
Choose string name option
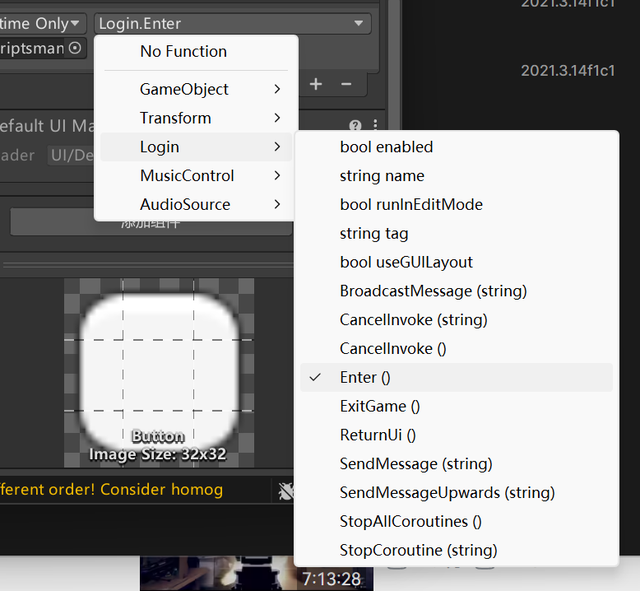(x=456, y=176)
